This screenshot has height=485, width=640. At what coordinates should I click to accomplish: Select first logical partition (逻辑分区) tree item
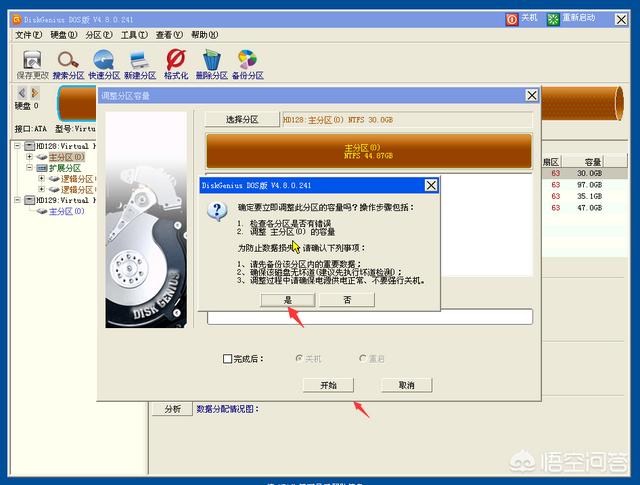(78, 179)
